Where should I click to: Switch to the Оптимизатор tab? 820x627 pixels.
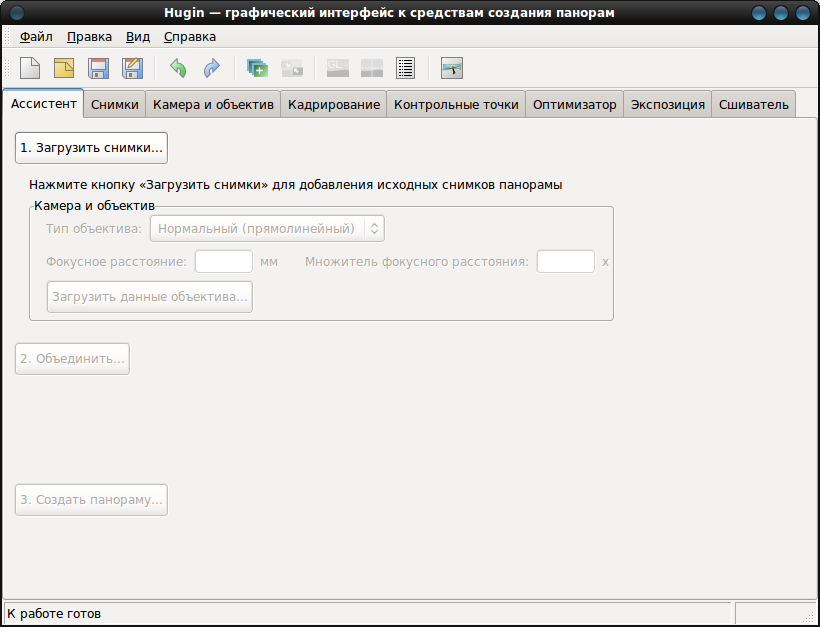point(575,105)
